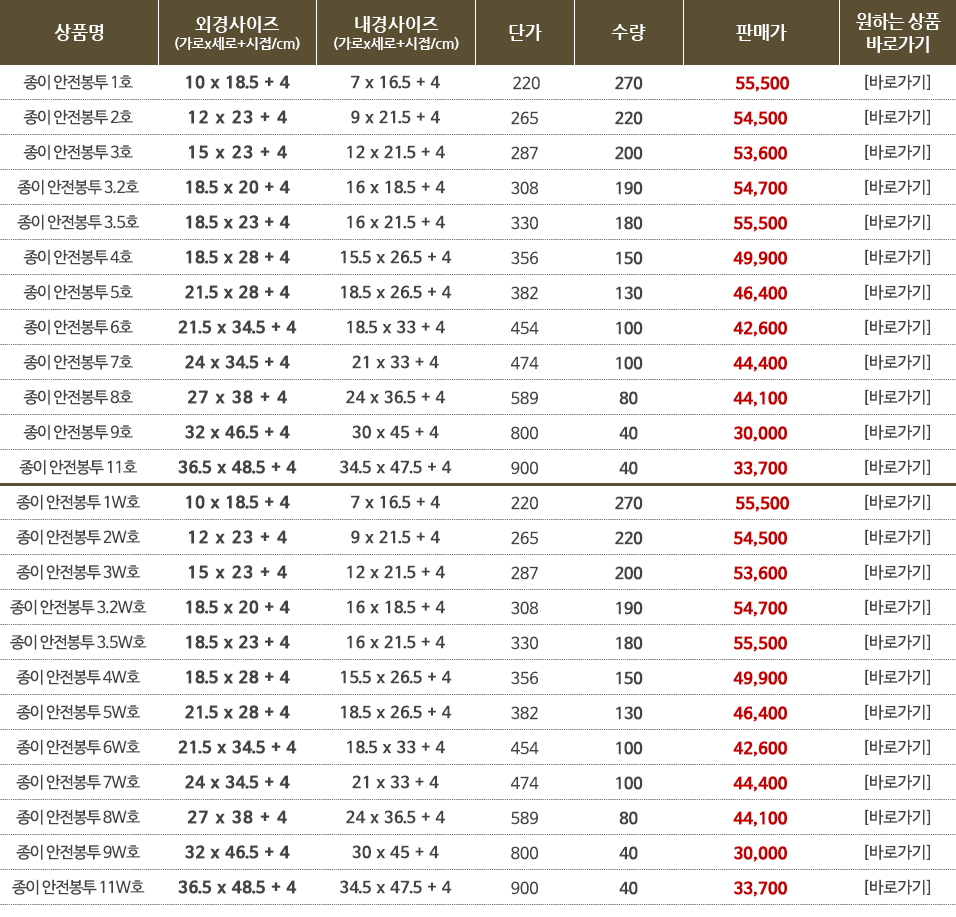Follow [바로가기] in the 종이 안전봉투 3.2W호 row
Image resolution: width=956 pixels, height=917 pixels.
897,607
